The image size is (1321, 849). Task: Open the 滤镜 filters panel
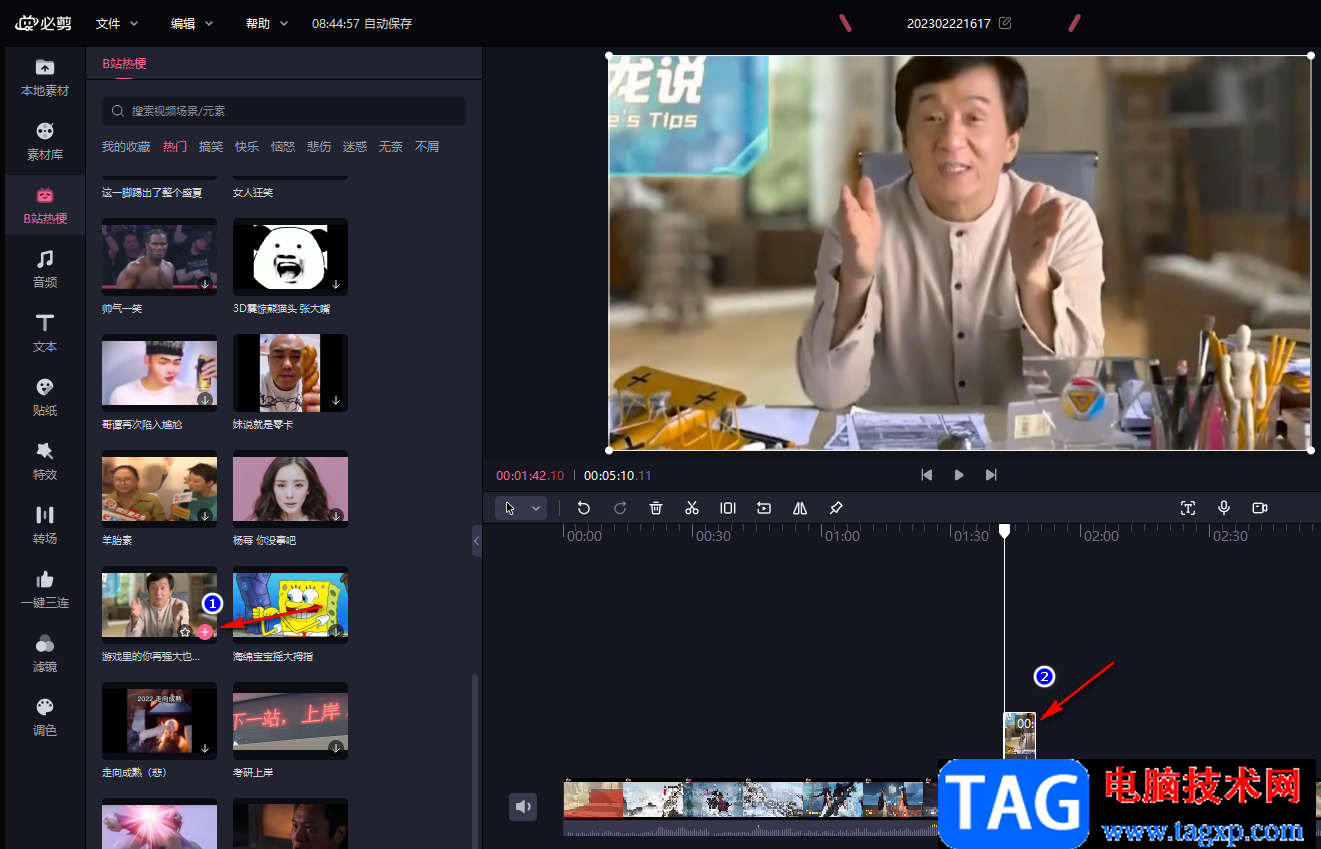pyautogui.click(x=45, y=654)
